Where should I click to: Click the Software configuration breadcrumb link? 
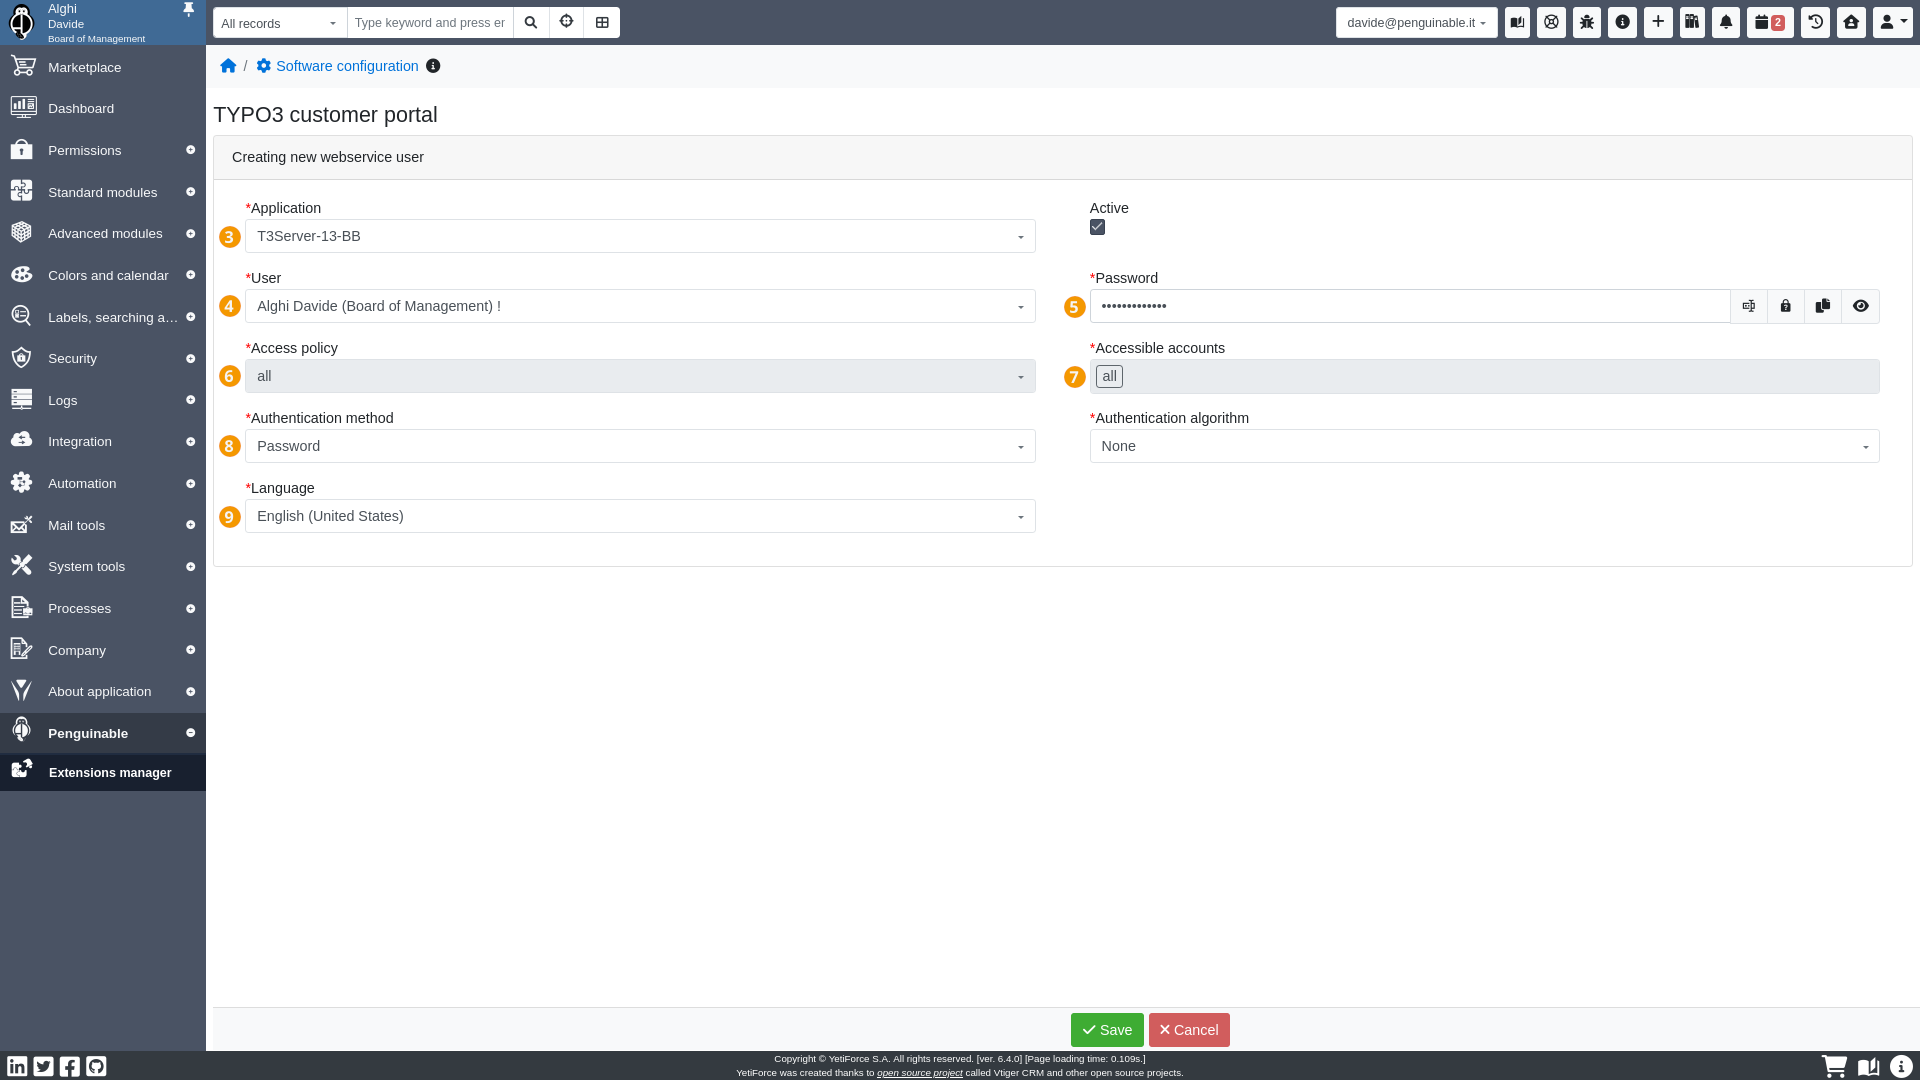(347, 66)
